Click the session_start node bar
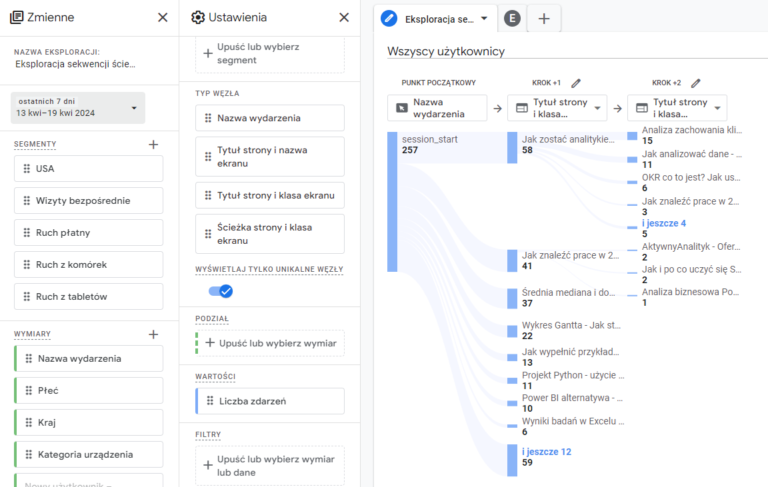 [393, 200]
